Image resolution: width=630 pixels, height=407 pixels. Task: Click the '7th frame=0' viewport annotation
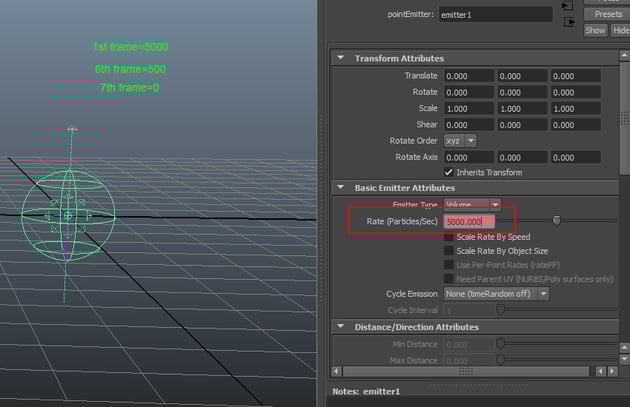pyautogui.click(x=129, y=88)
